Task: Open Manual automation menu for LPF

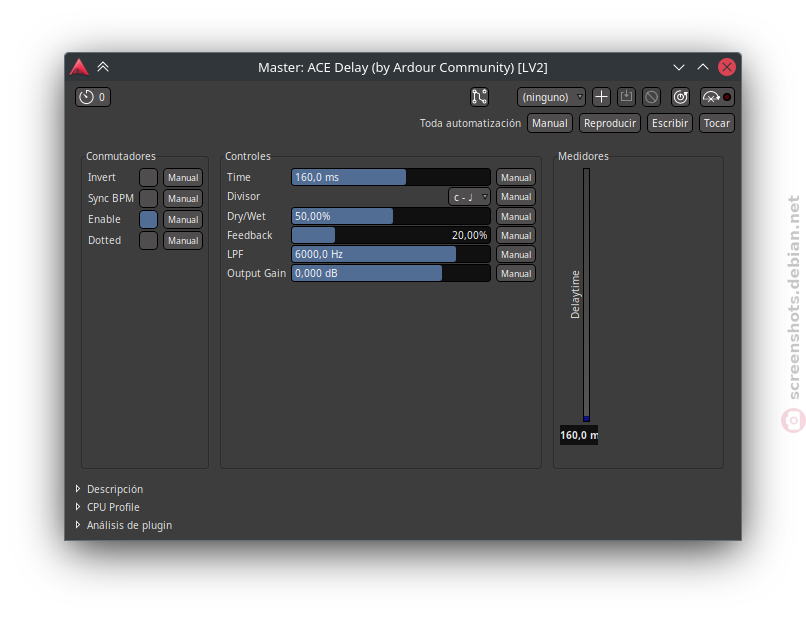Action: [x=516, y=255]
